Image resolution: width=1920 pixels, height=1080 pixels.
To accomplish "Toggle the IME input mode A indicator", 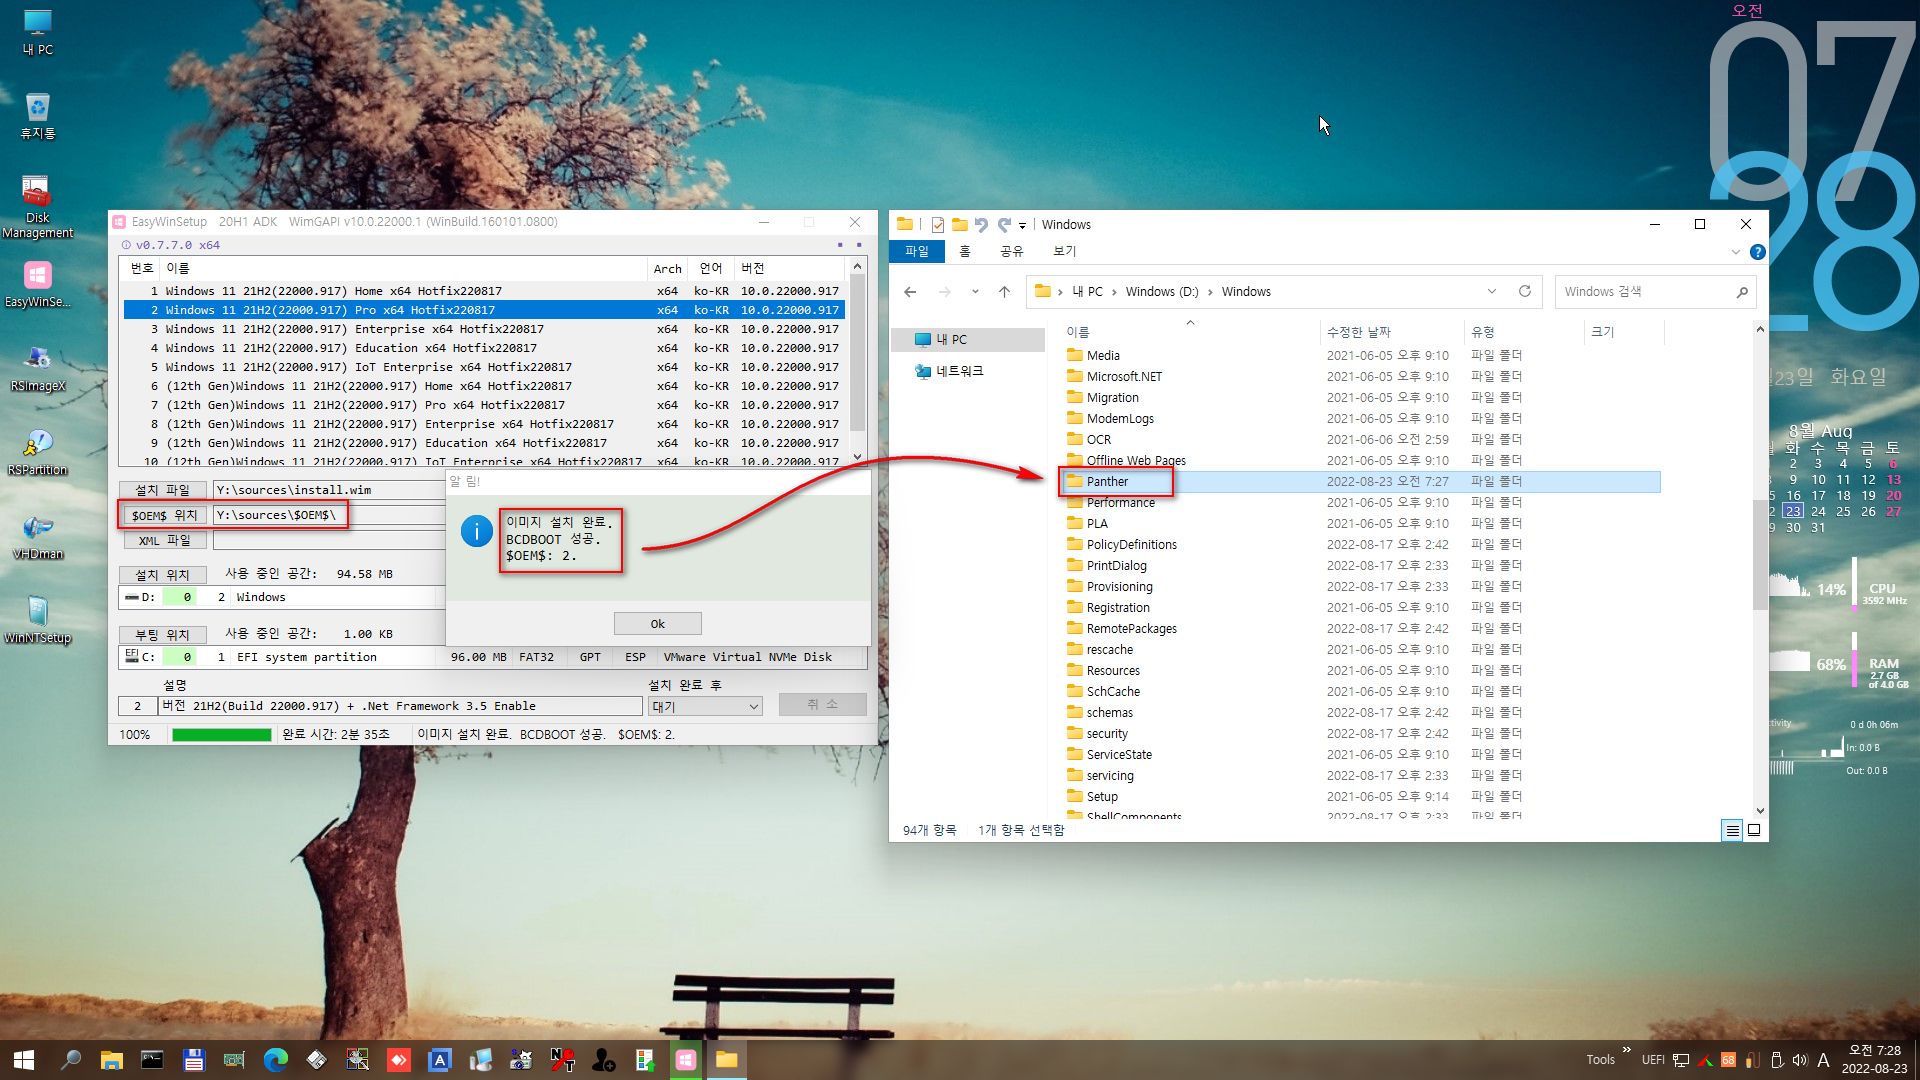I will click(1823, 1060).
